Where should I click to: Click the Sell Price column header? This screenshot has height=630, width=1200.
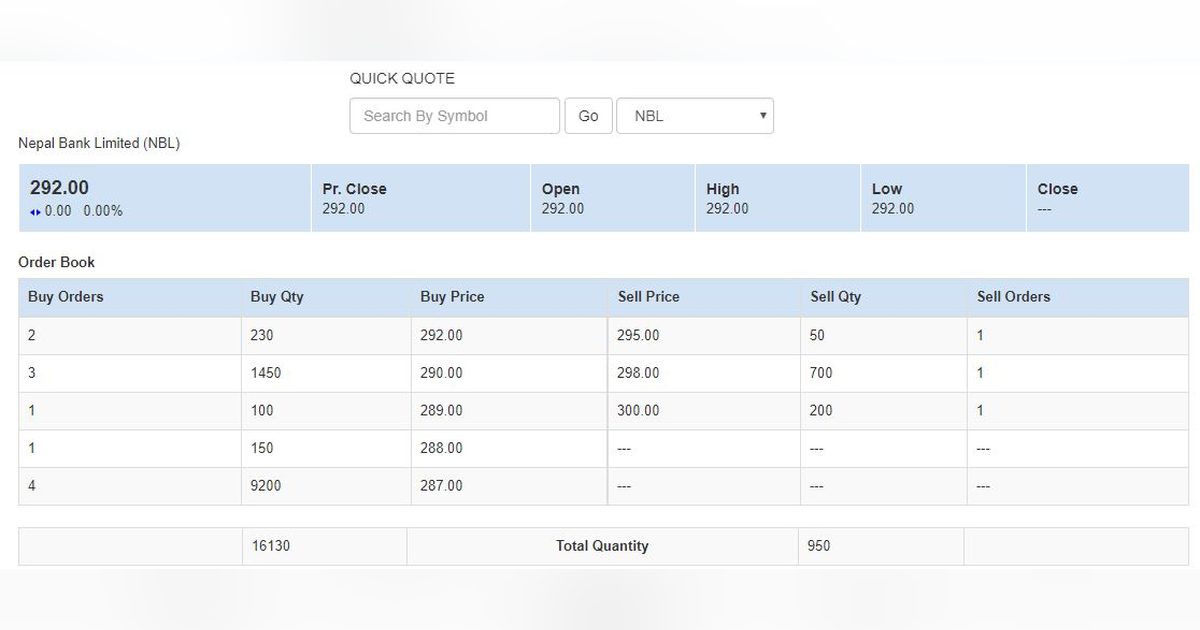[648, 297]
